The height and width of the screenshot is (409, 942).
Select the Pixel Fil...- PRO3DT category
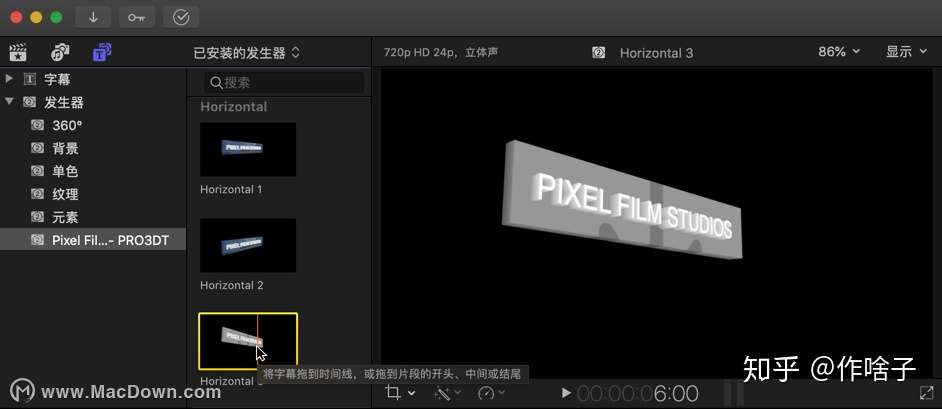[93, 240]
